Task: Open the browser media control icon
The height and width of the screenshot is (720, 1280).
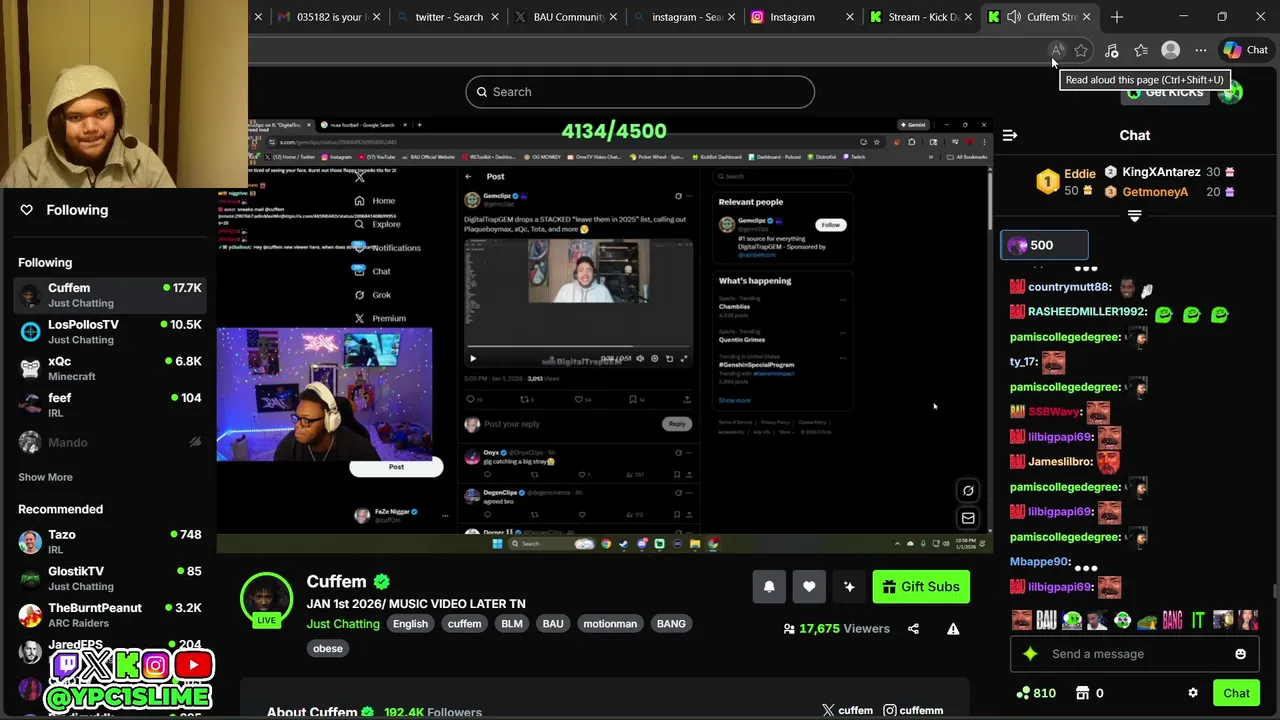Action: click(x=1111, y=50)
